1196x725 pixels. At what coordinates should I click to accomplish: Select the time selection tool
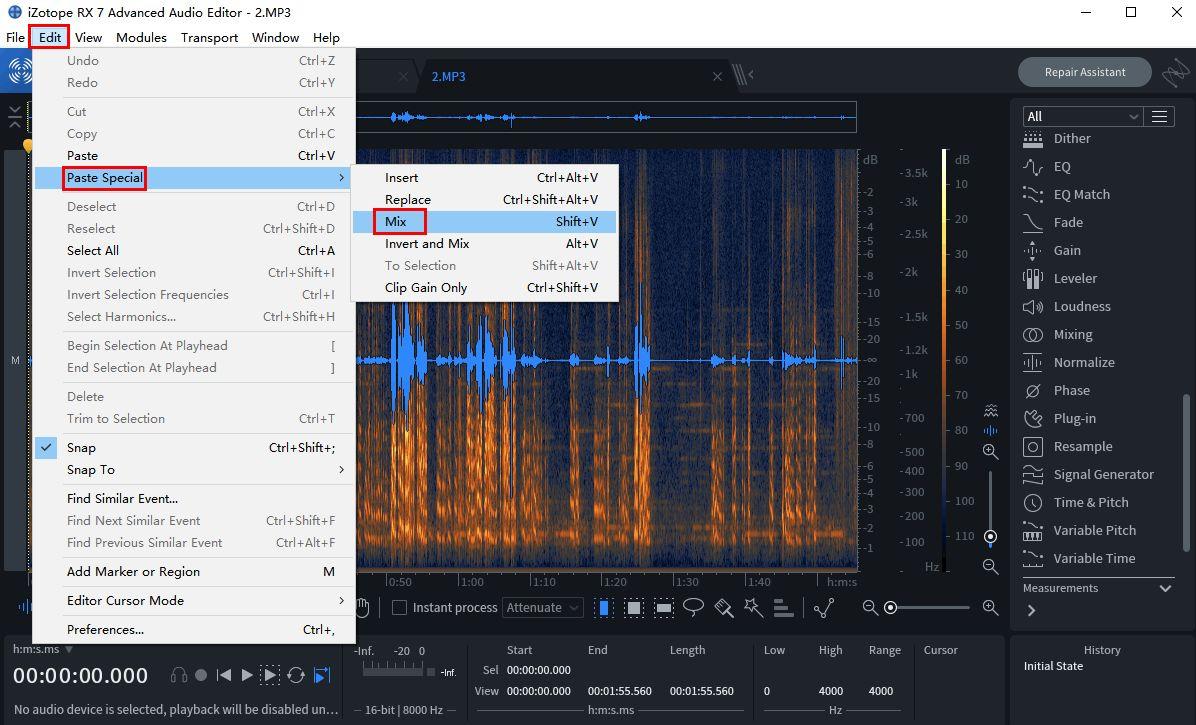pos(603,608)
